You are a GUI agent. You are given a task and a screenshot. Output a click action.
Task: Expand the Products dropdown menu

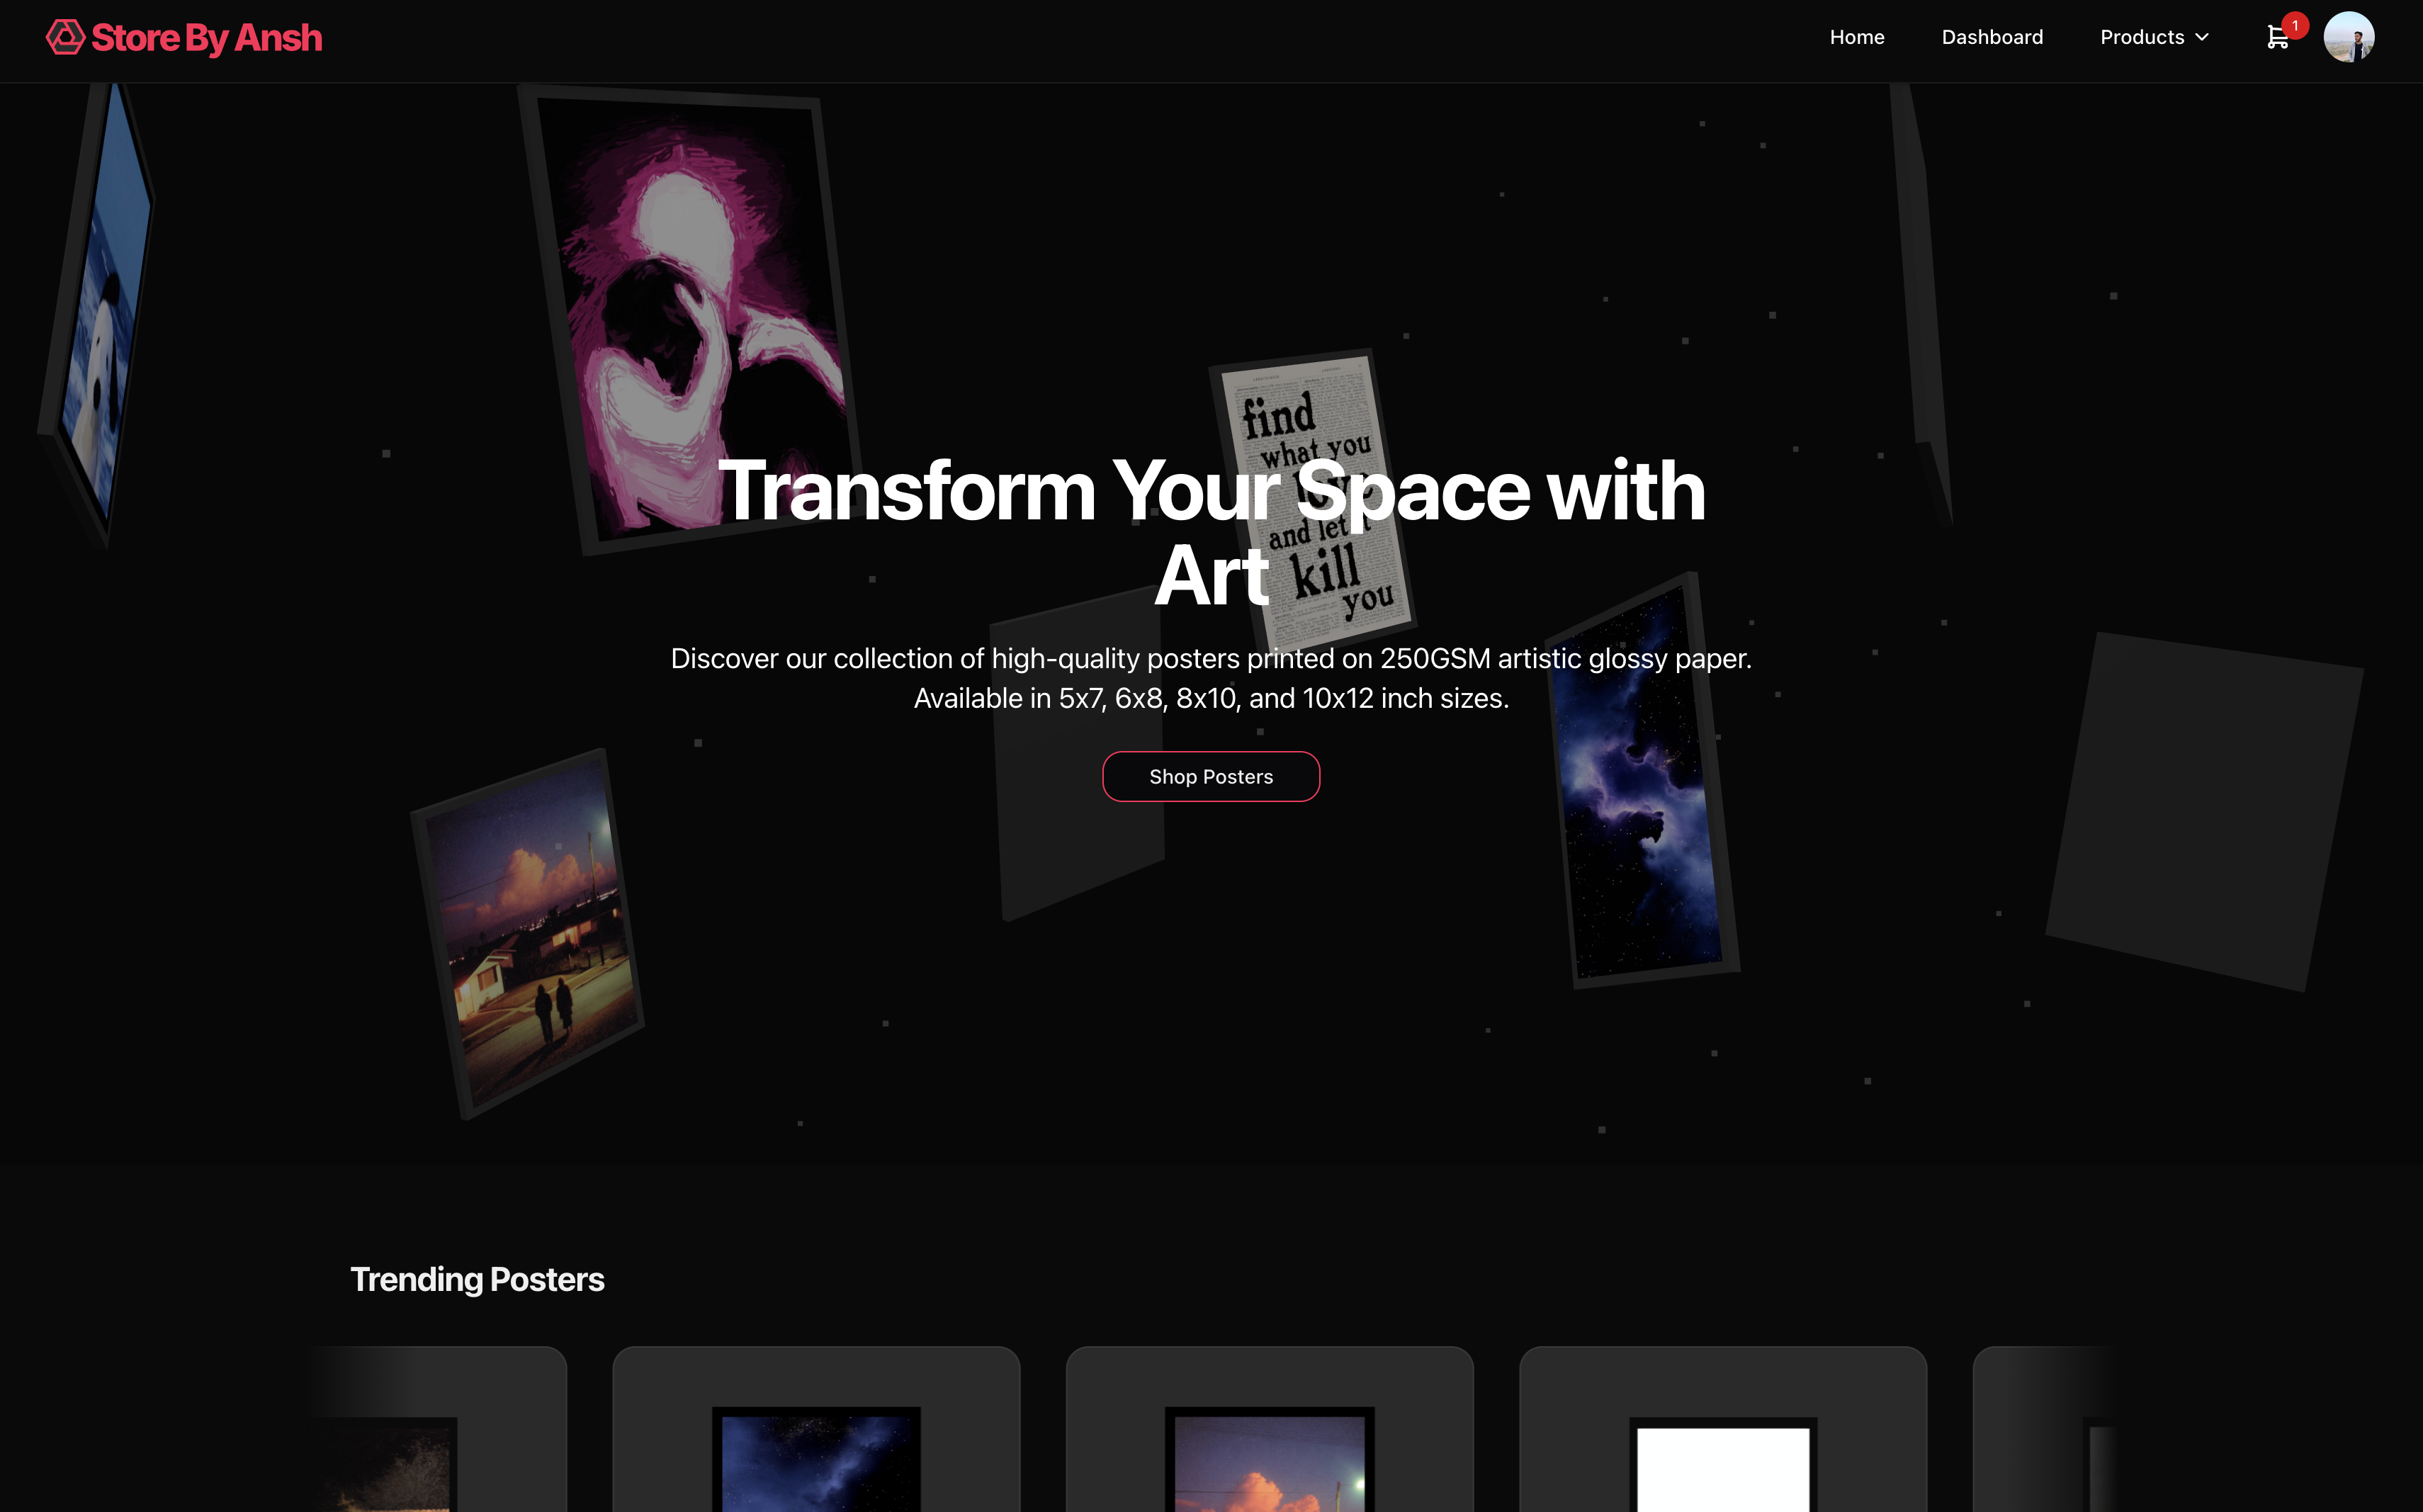pyautogui.click(x=2154, y=37)
